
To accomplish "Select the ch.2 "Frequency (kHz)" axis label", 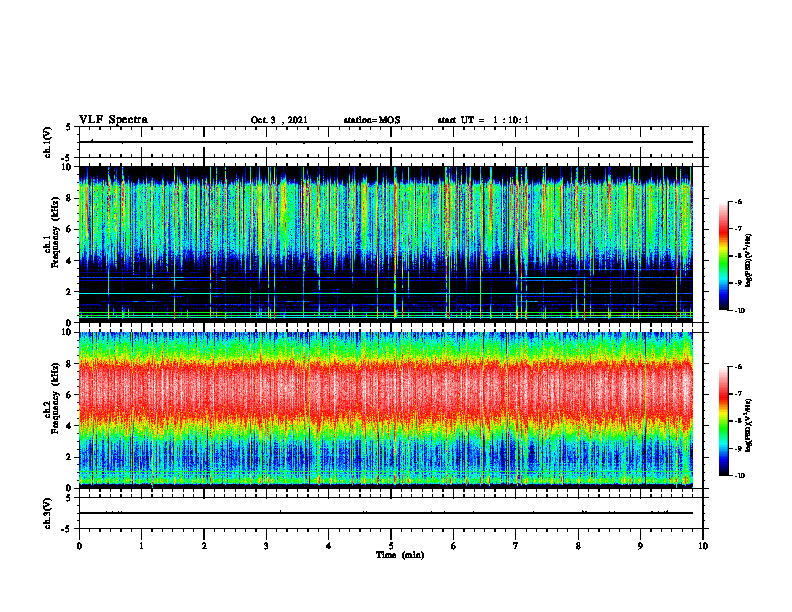I will click(x=56, y=397).
